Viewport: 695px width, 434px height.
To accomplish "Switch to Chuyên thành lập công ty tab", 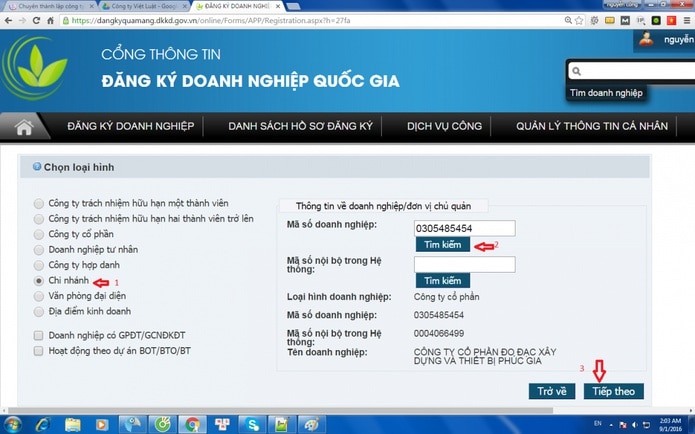I will coord(51,6).
